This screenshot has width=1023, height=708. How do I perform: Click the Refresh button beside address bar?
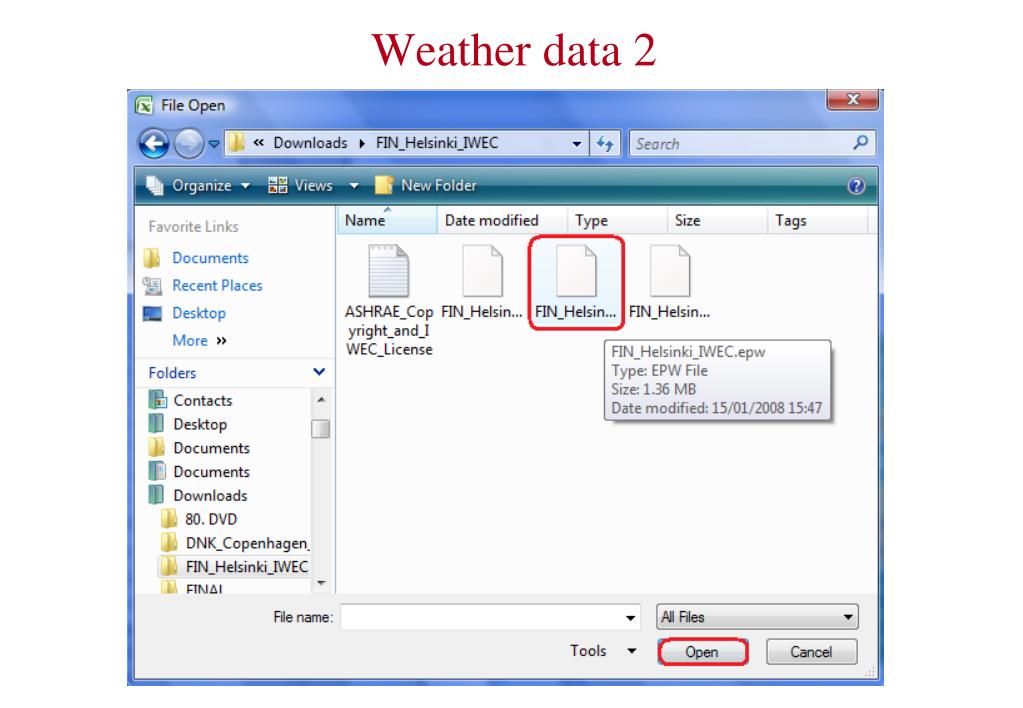tap(605, 144)
